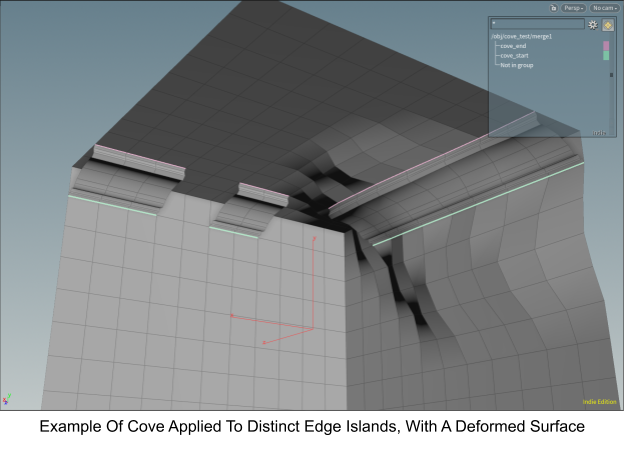This screenshot has height=456, width=624.
Task: Click the group panel resize grip
Action: (x=600, y=132)
